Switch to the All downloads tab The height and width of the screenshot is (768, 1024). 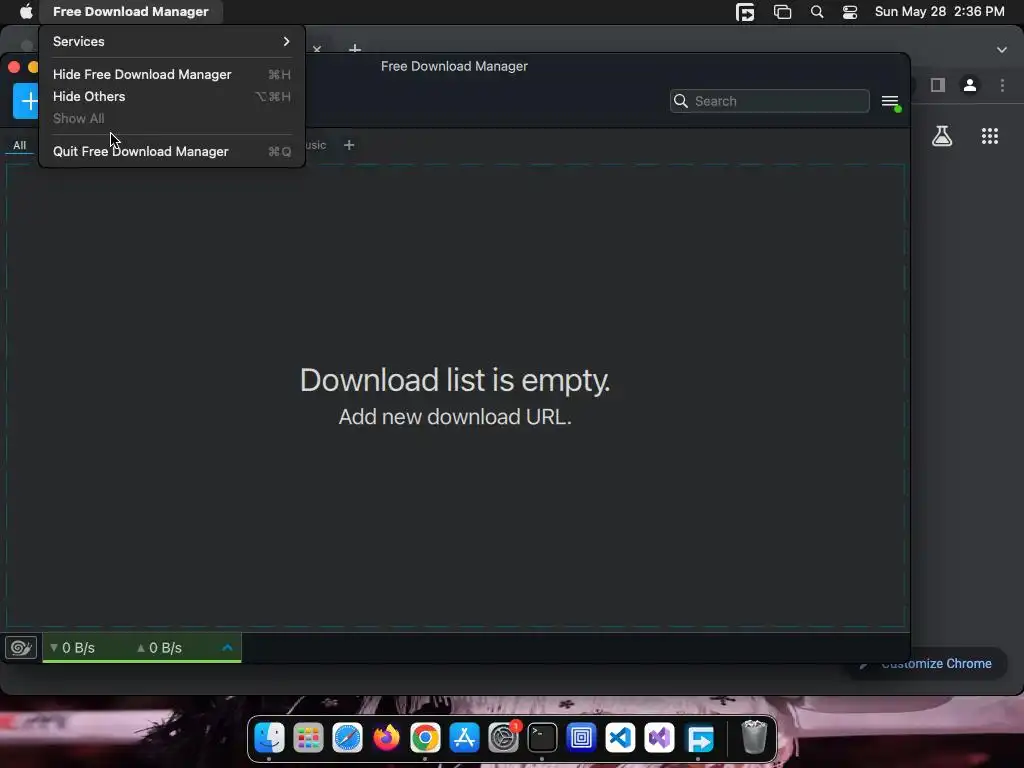20,145
